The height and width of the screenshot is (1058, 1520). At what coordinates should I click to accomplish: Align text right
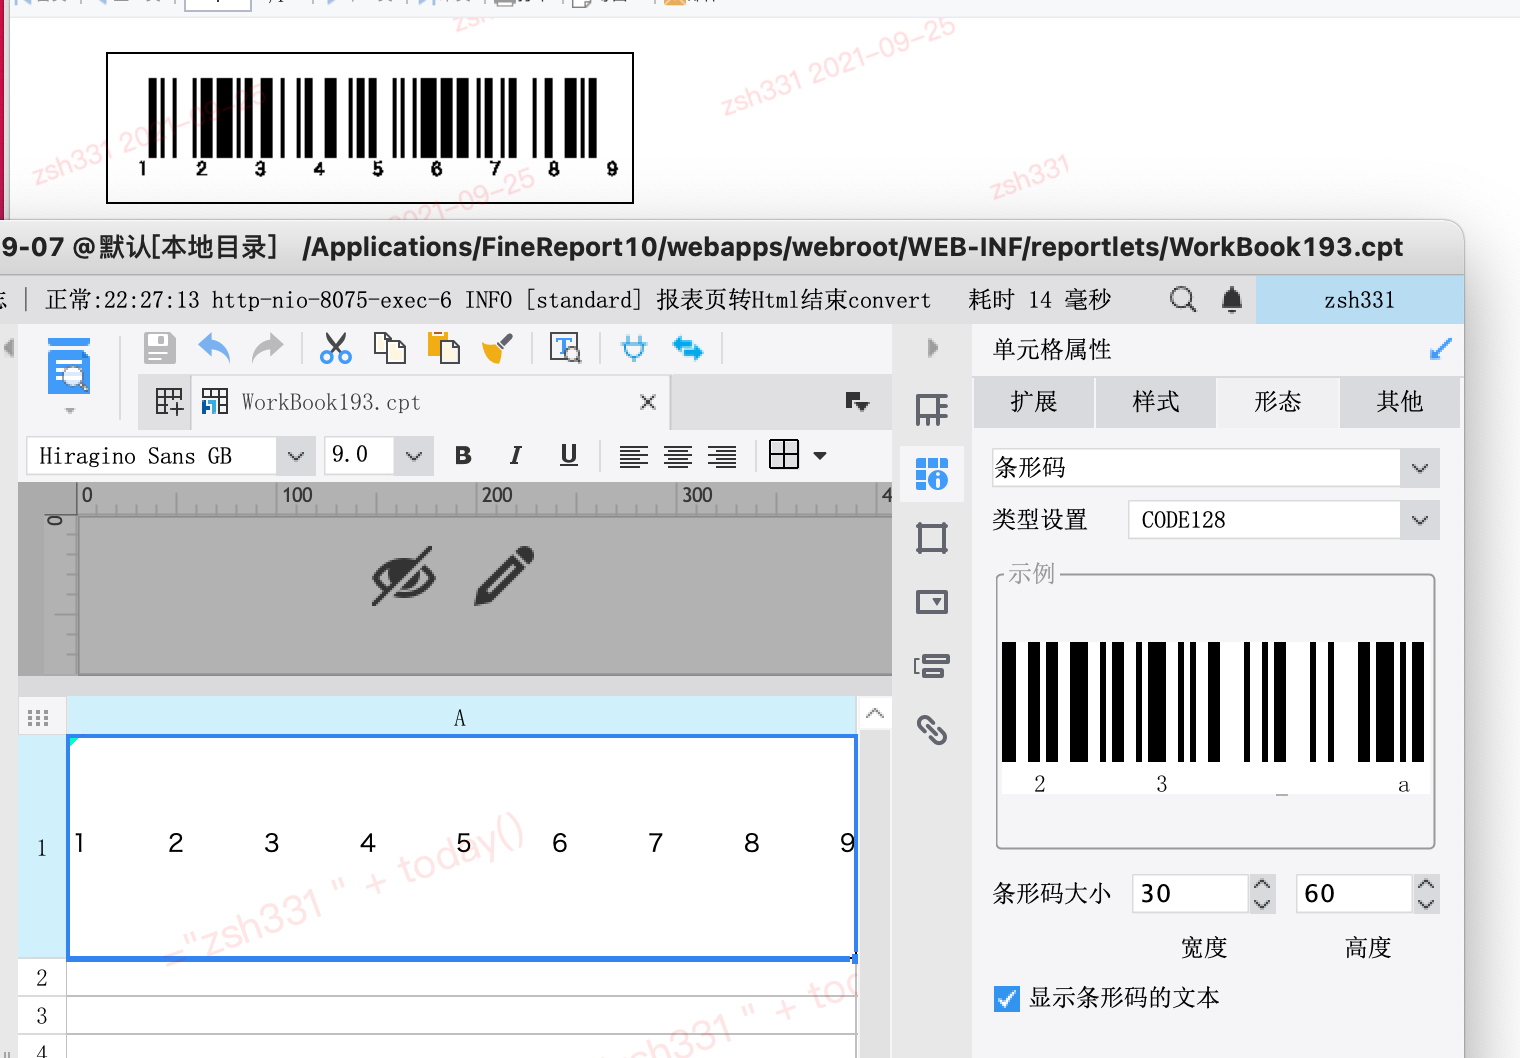click(x=722, y=457)
